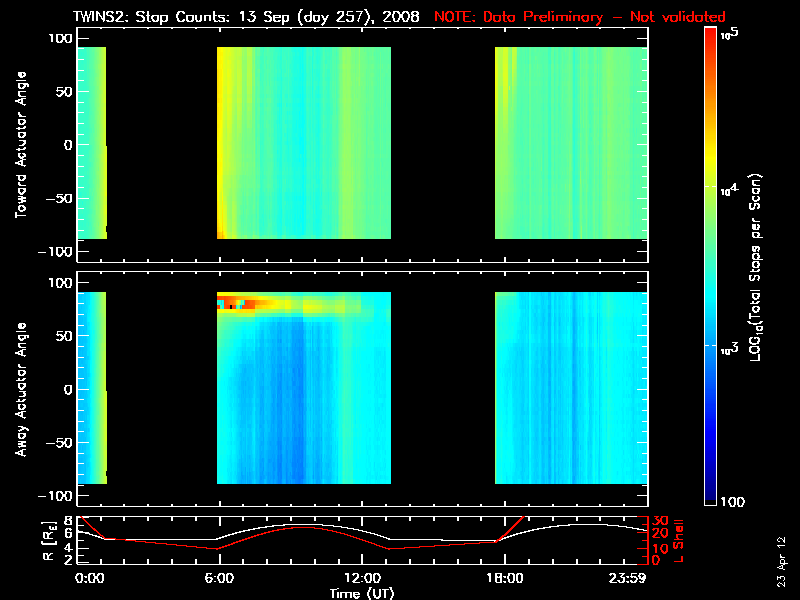Click the '50' tick on the Away Actuator axis
Image resolution: width=800 pixels, height=600 pixels.
point(64,336)
